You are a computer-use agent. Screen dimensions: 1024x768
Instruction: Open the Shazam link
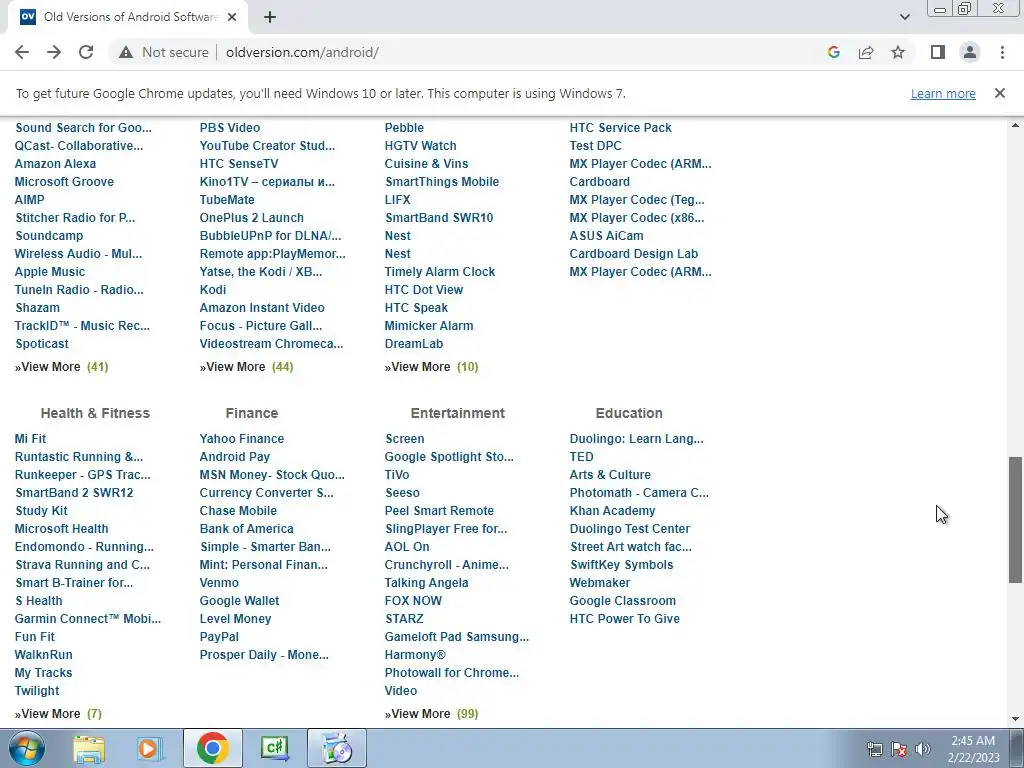pyautogui.click(x=37, y=308)
